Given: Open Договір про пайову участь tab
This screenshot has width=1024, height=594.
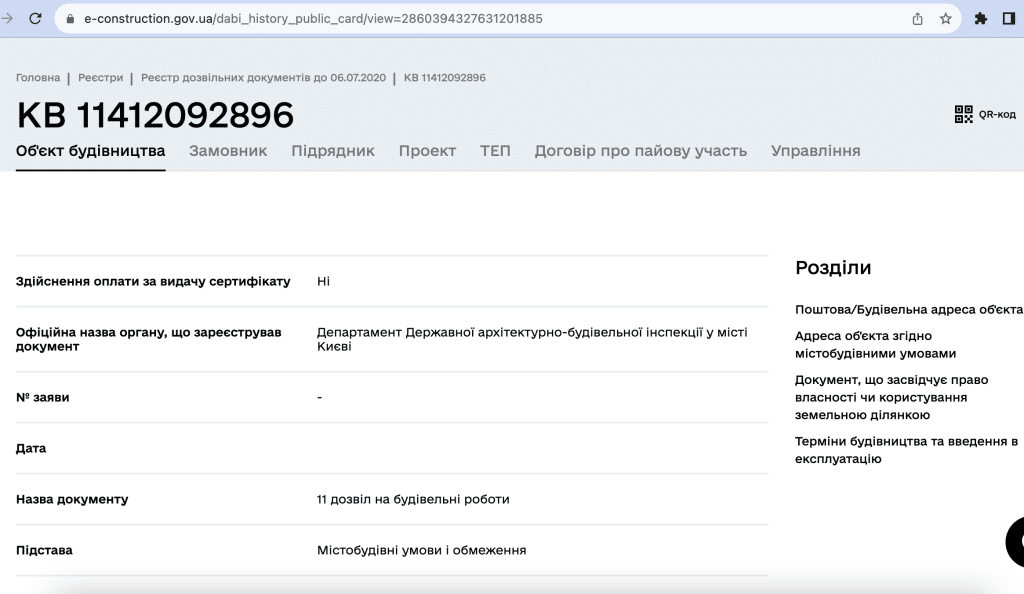Looking at the screenshot, I should click(x=640, y=151).
